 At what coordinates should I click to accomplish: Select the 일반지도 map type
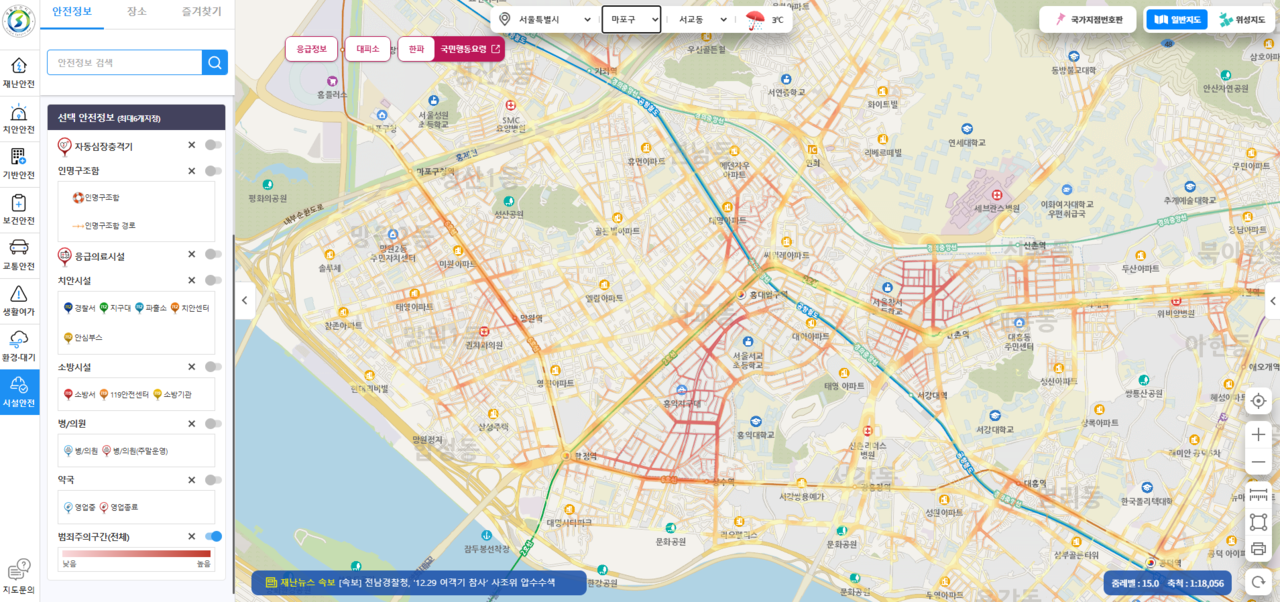tap(1176, 20)
